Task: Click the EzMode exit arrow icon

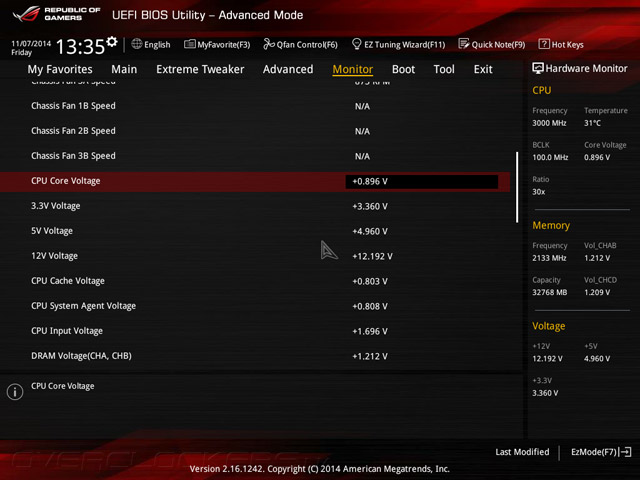Action: click(x=626, y=452)
